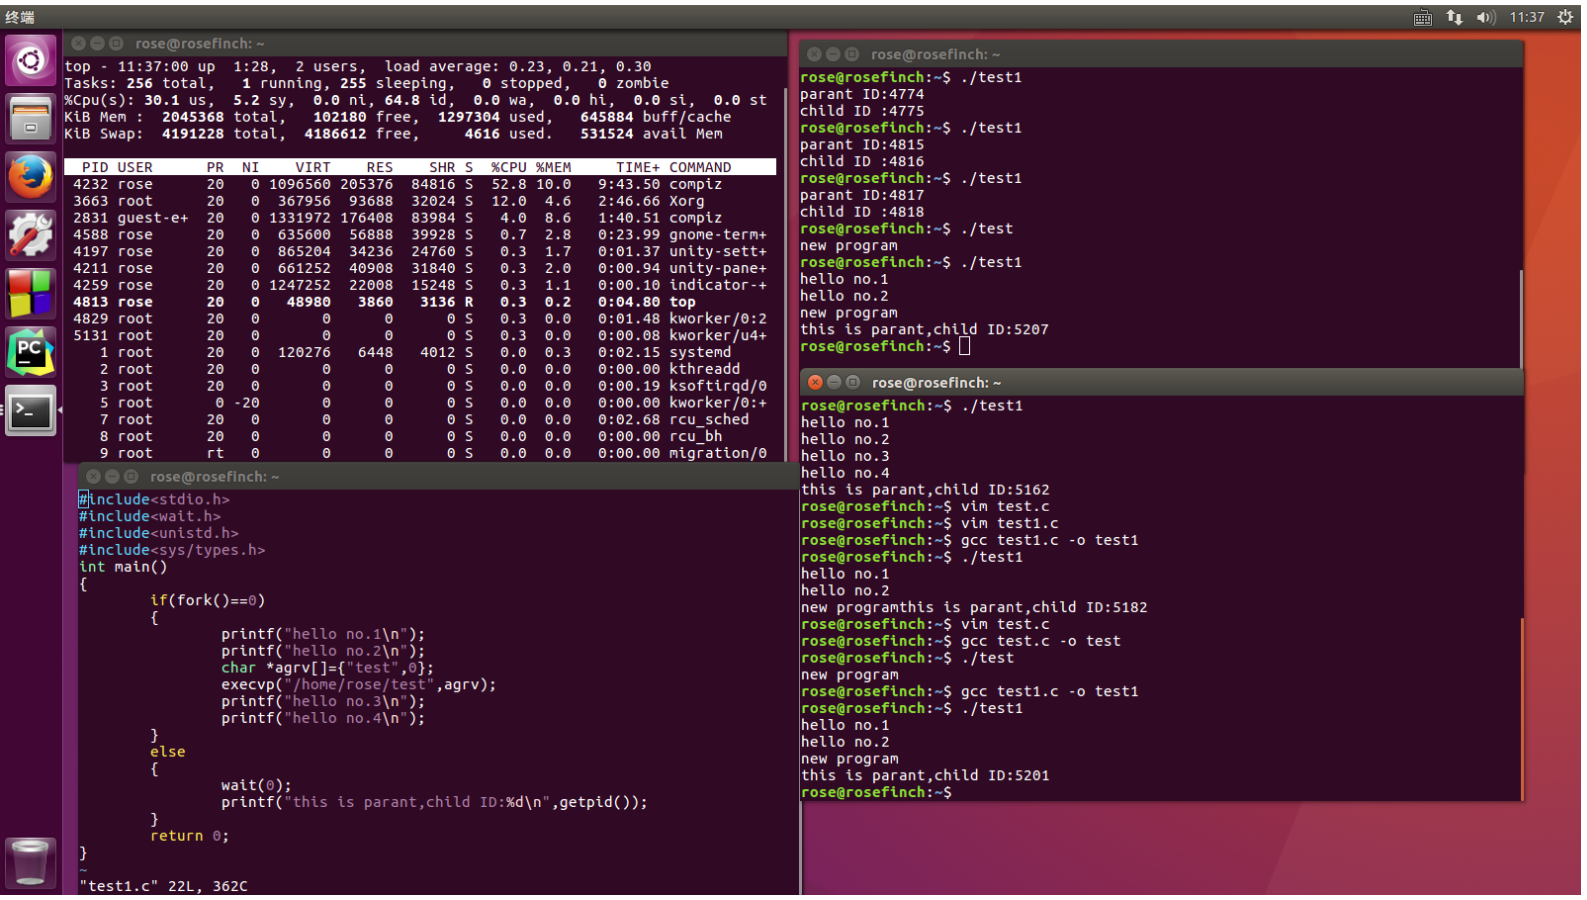The image size is (1587, 900).
Task: Click the vim test1.c command line
Action: click(x=1010, y=523)
